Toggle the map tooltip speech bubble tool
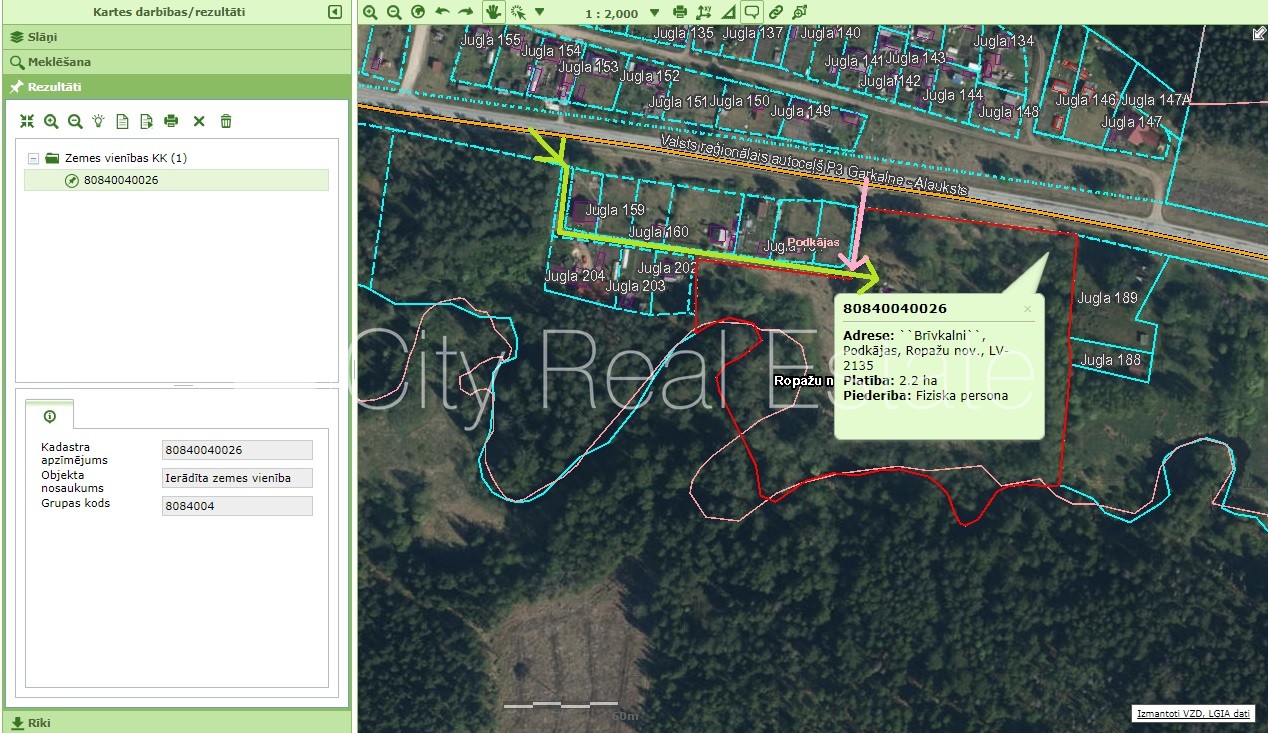Screen dimensions: 1268x733 751,12
